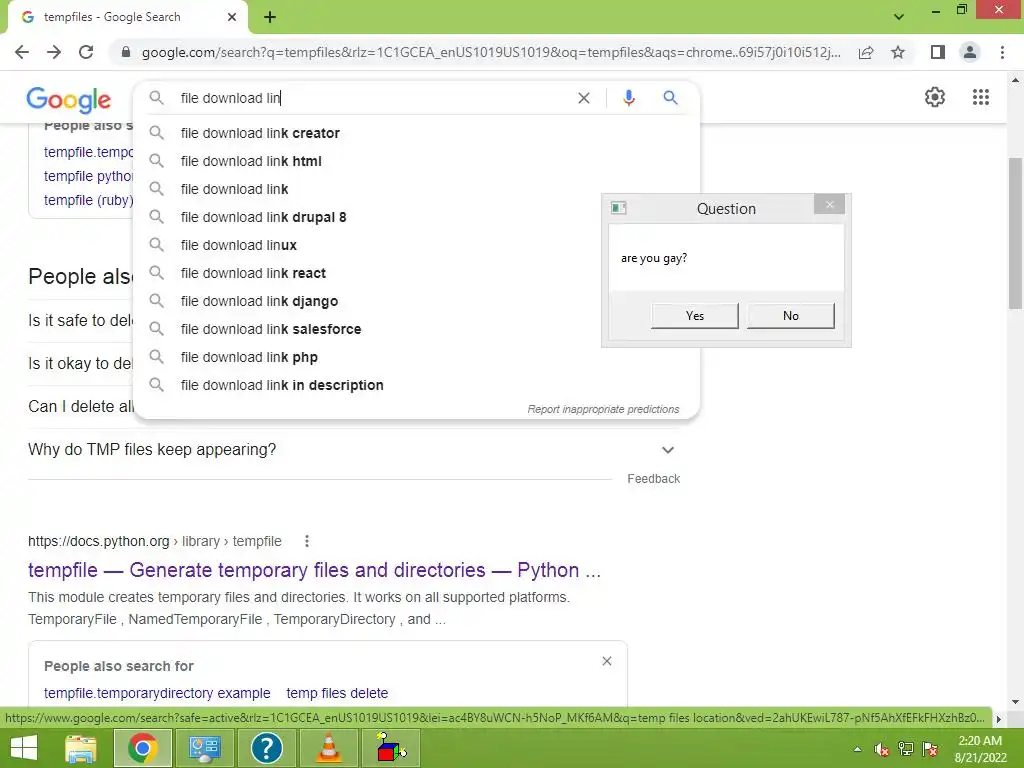Screen dimensions: 1024x768
Task: Open 'tempfile.temporarydirectory example' related search
Action: [x=157, y=693]
